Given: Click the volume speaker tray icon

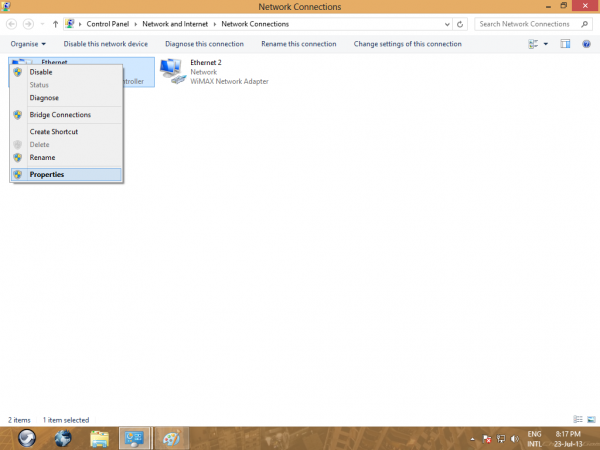Looking at the screenshot, I should 515,439.
